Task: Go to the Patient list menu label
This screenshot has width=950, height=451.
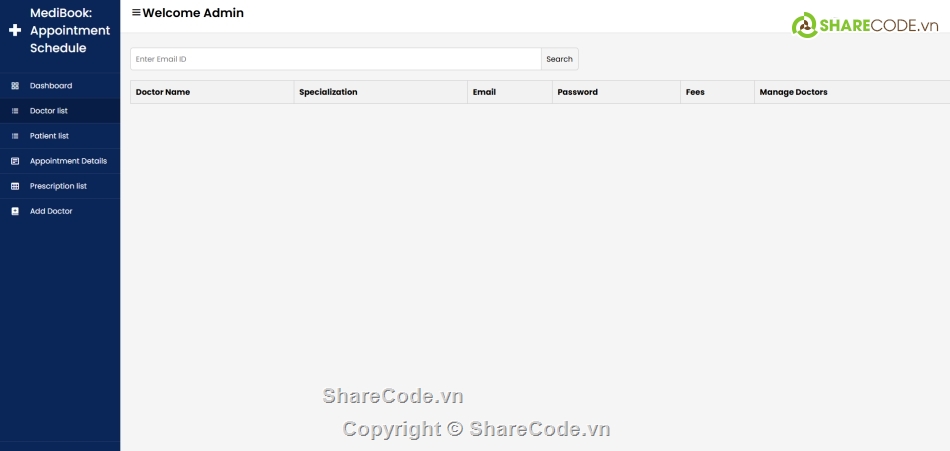Action: coord(49,136)
